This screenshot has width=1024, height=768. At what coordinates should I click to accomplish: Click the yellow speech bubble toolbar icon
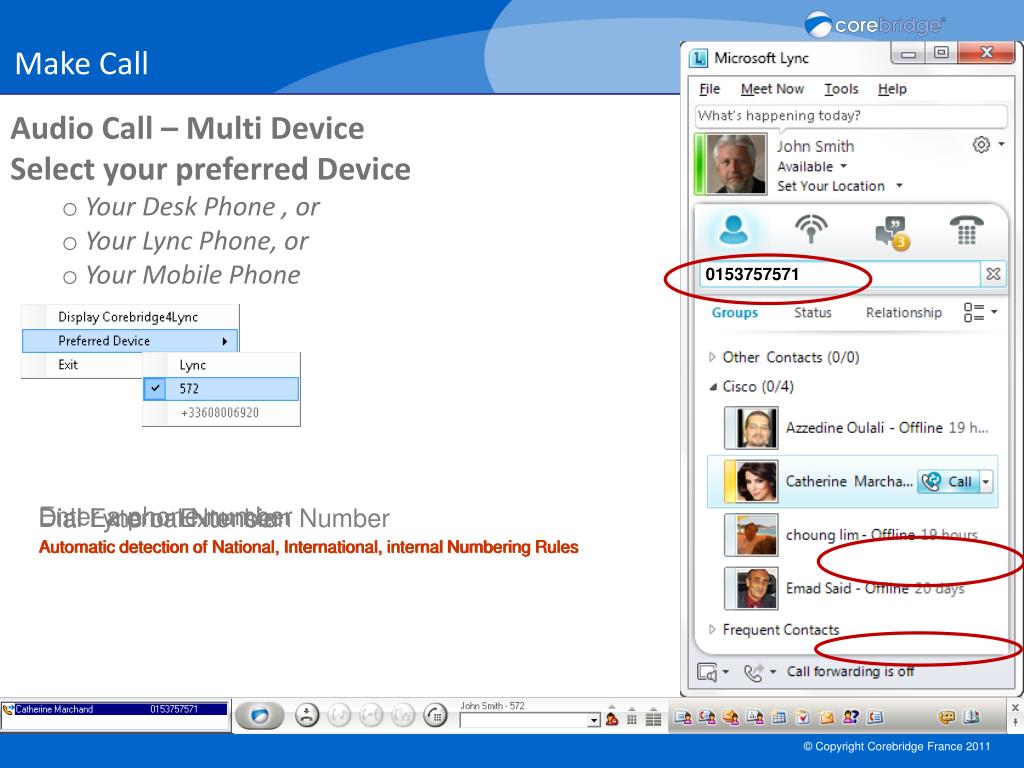946,717
